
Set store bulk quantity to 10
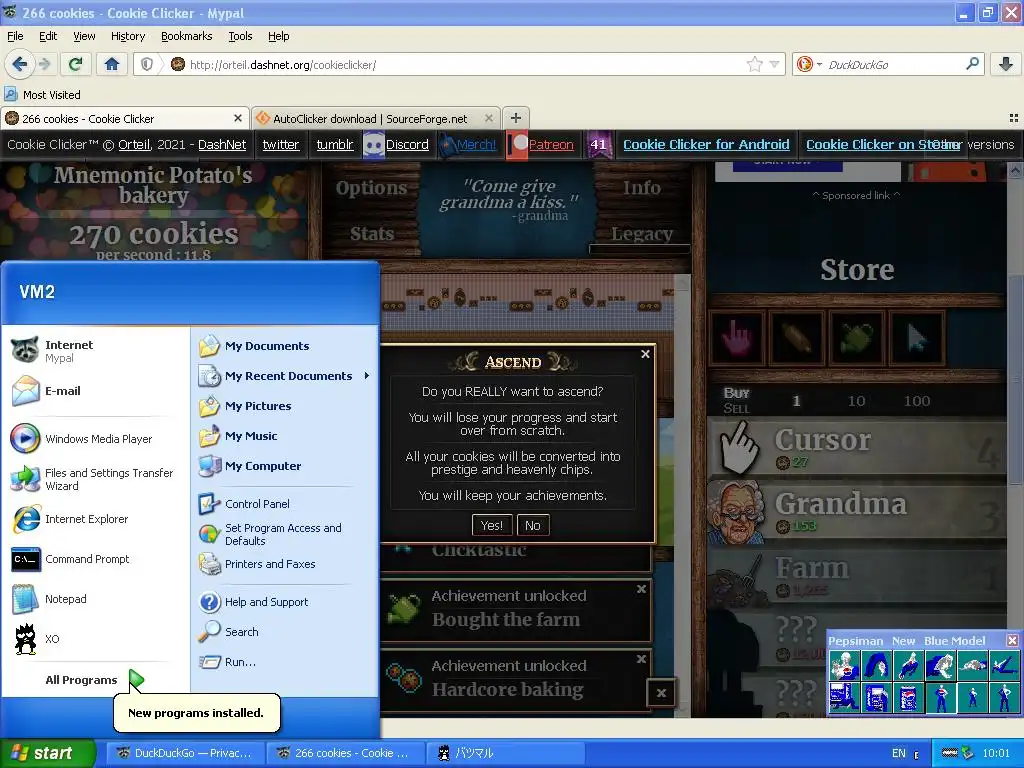856,401
